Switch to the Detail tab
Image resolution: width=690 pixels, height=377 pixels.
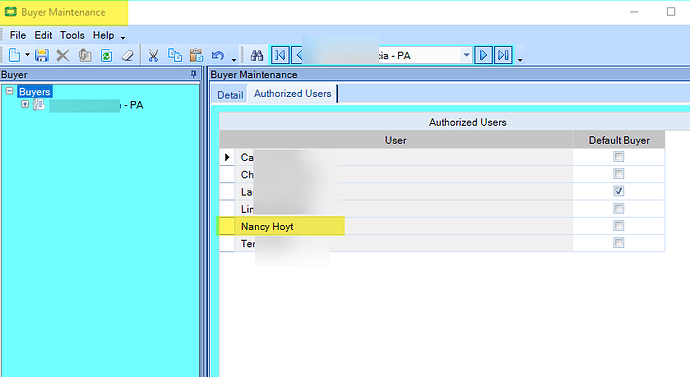coord(230,95)
